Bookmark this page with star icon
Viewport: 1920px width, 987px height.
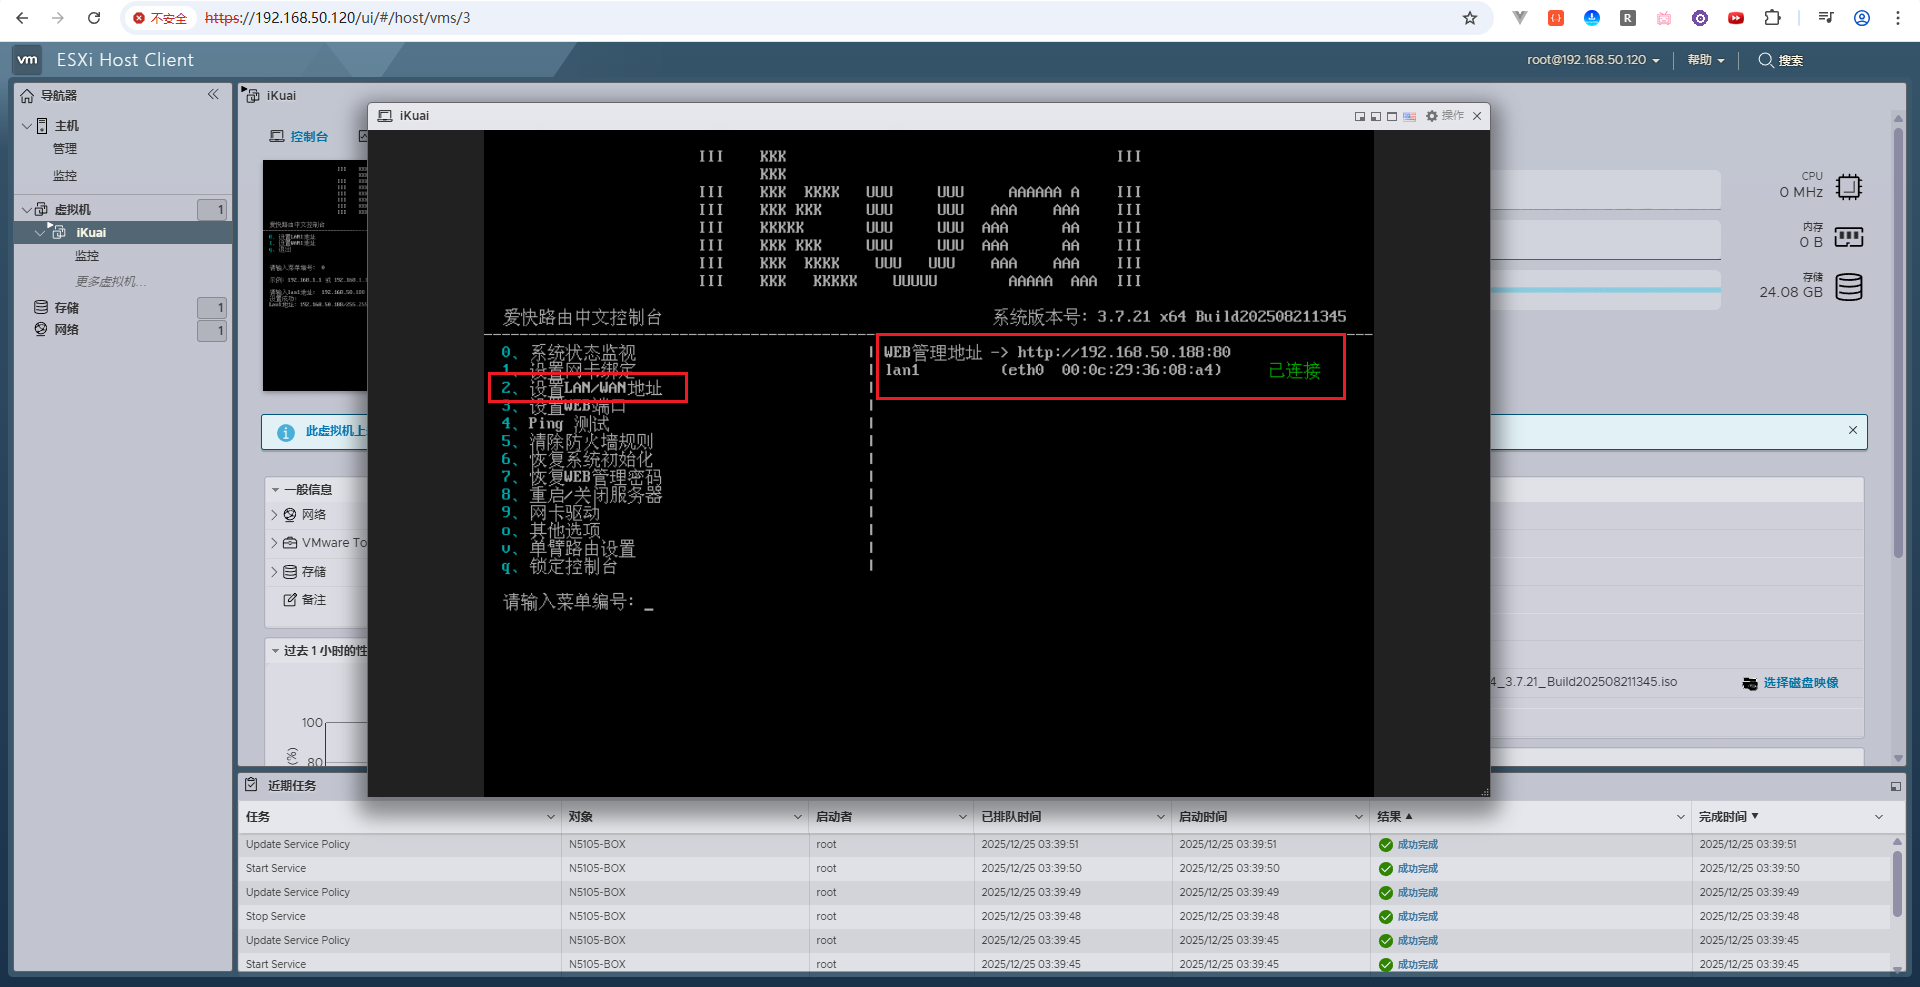(1469, 18)
